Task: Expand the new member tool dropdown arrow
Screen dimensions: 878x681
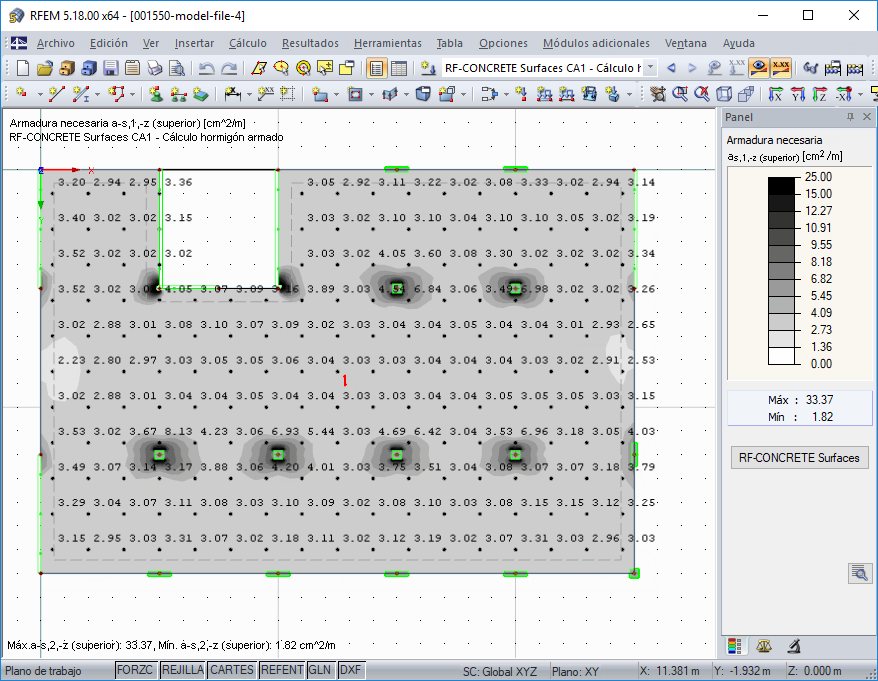Action: (97, 94)
